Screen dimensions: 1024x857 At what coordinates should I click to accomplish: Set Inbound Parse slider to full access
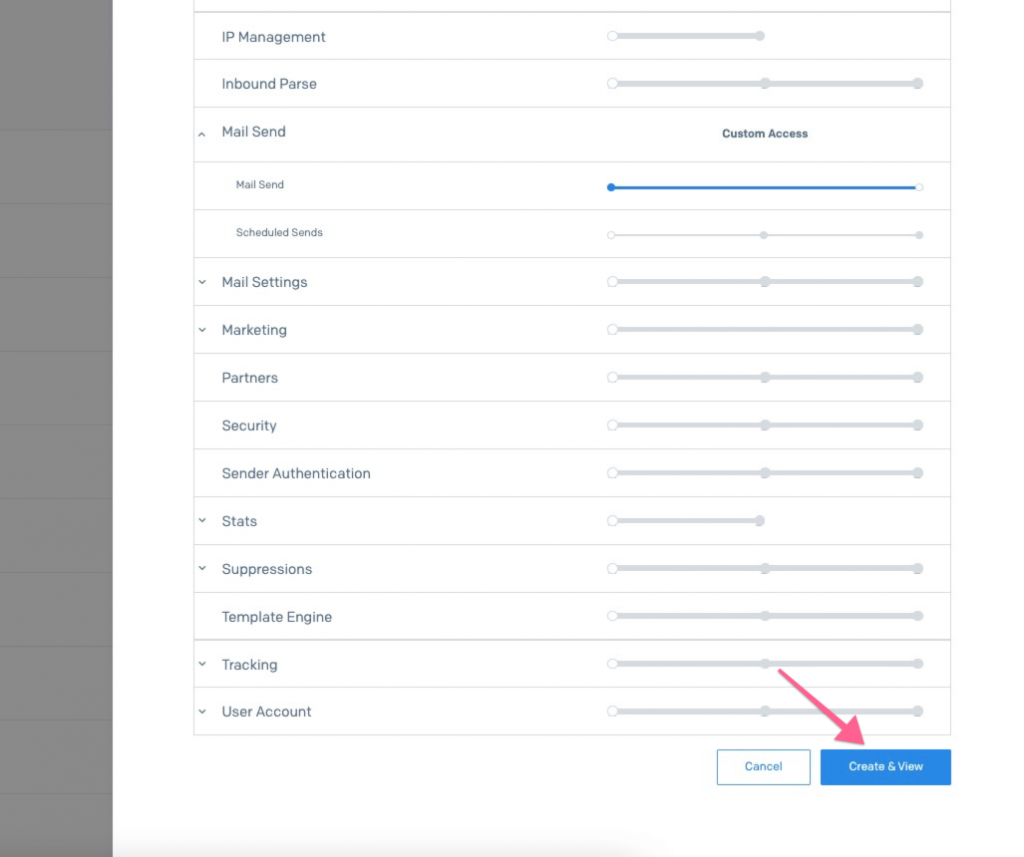[918, 84]
